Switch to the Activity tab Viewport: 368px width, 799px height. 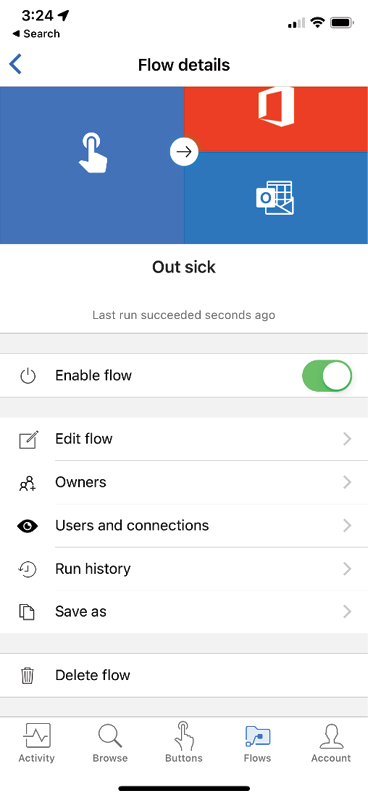tap(37, 742)
